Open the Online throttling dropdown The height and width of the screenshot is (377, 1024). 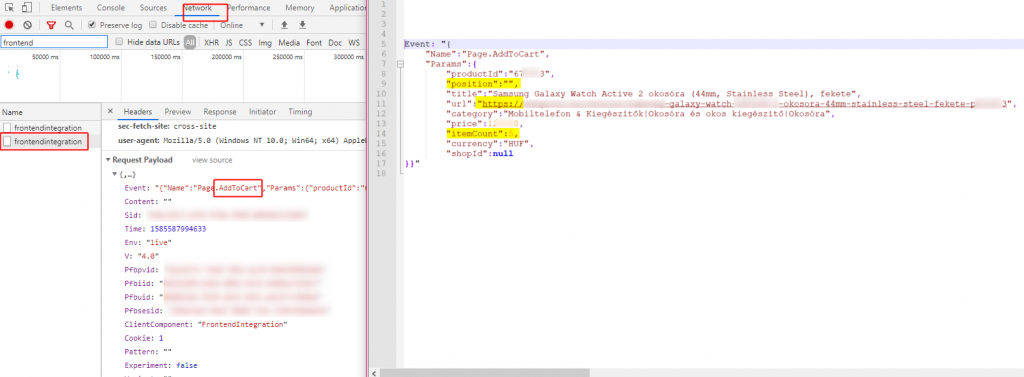point(242,25)
